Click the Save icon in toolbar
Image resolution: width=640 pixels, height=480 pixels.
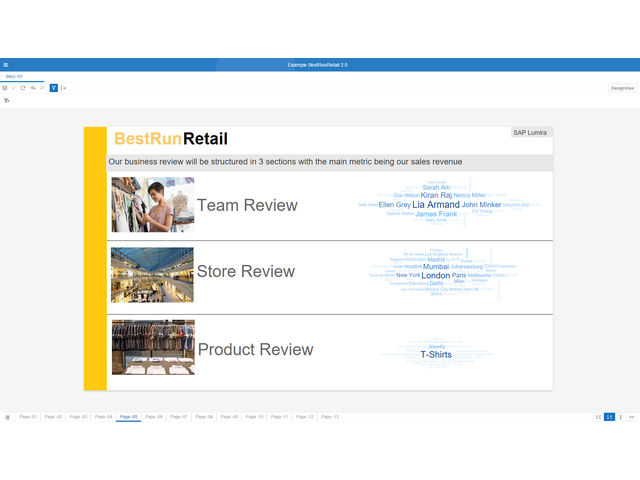[x=5, y=88]
